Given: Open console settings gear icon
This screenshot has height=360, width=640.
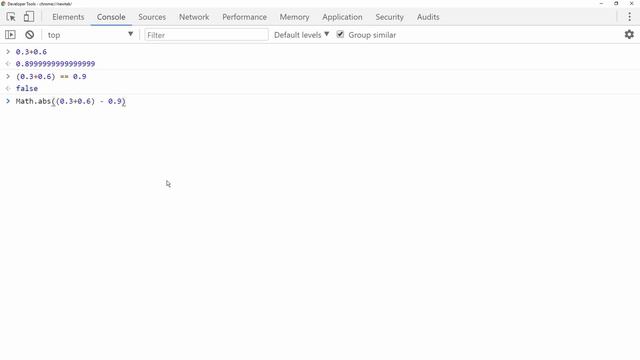Looking at the screenshot, I should [x=629, y=35].
